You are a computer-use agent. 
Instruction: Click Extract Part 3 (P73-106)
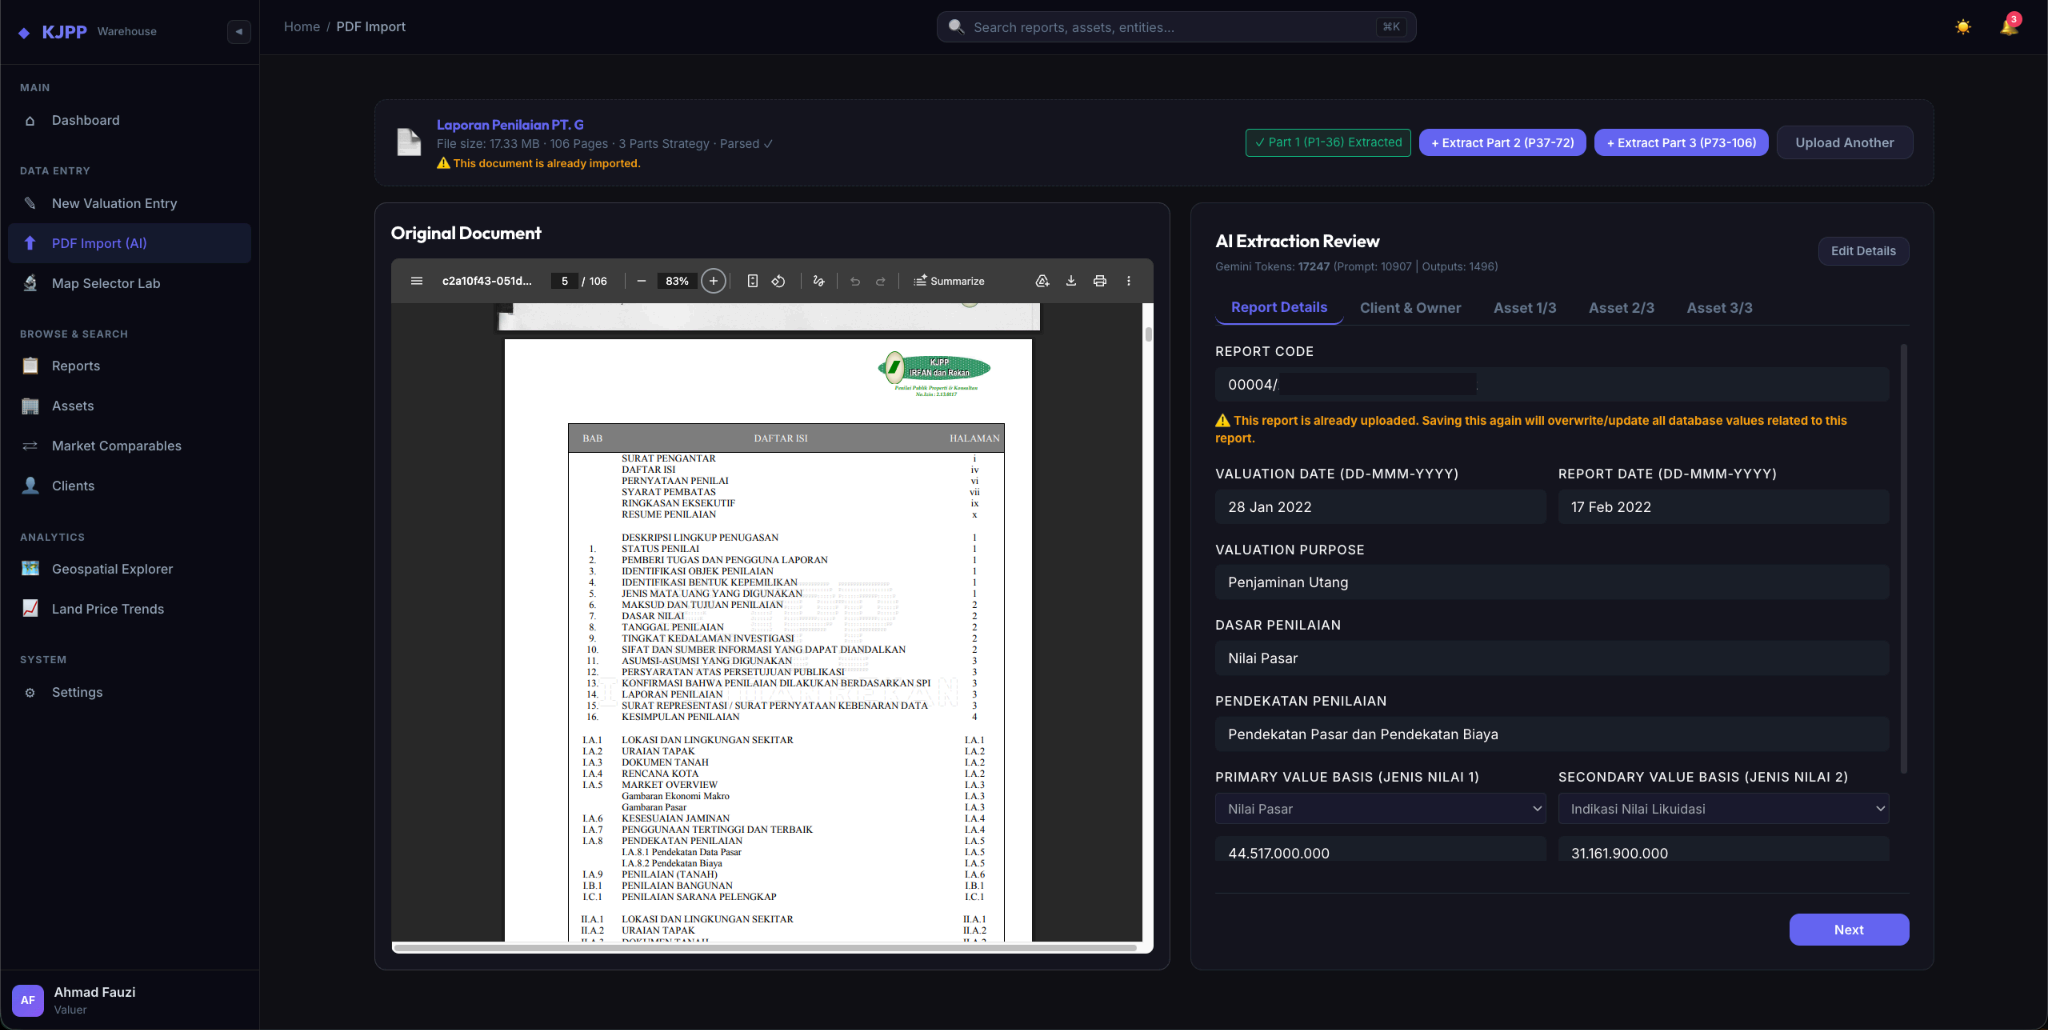tap(1681, 143)
